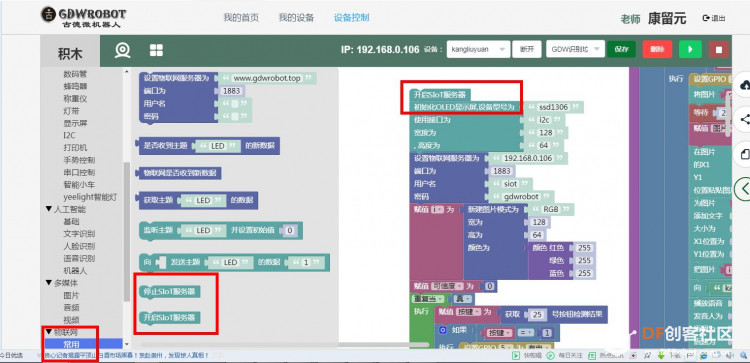Select 图片 under 多媒体
Image resolution: width=750 pixels, height=363 pixels.
[71, 295]
